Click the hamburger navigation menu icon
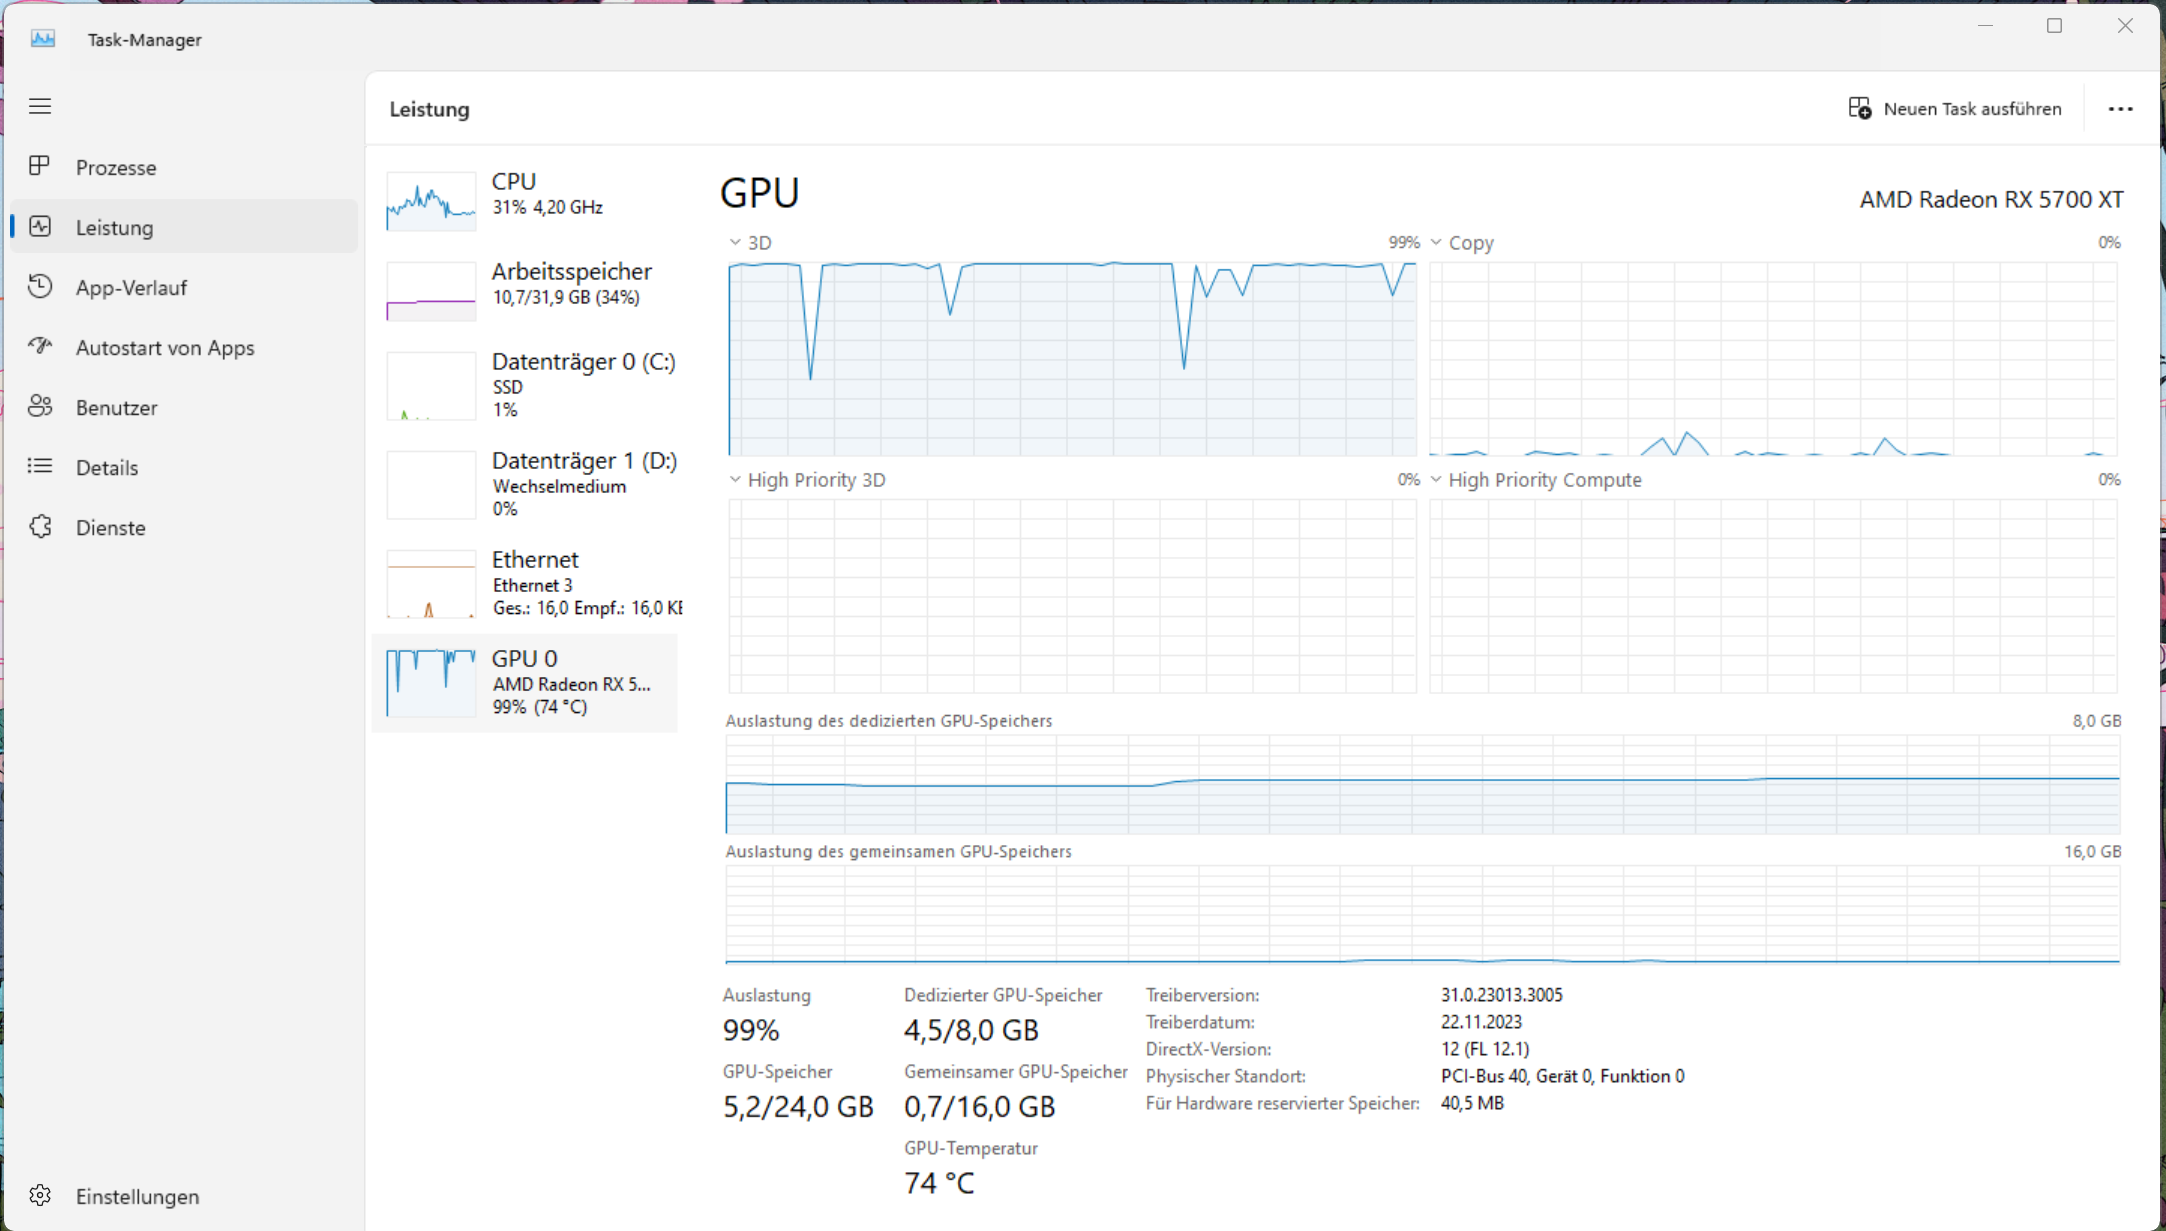Image resolution: width=2166 pixels, height=1231 pixels. (x=40, y=106)
